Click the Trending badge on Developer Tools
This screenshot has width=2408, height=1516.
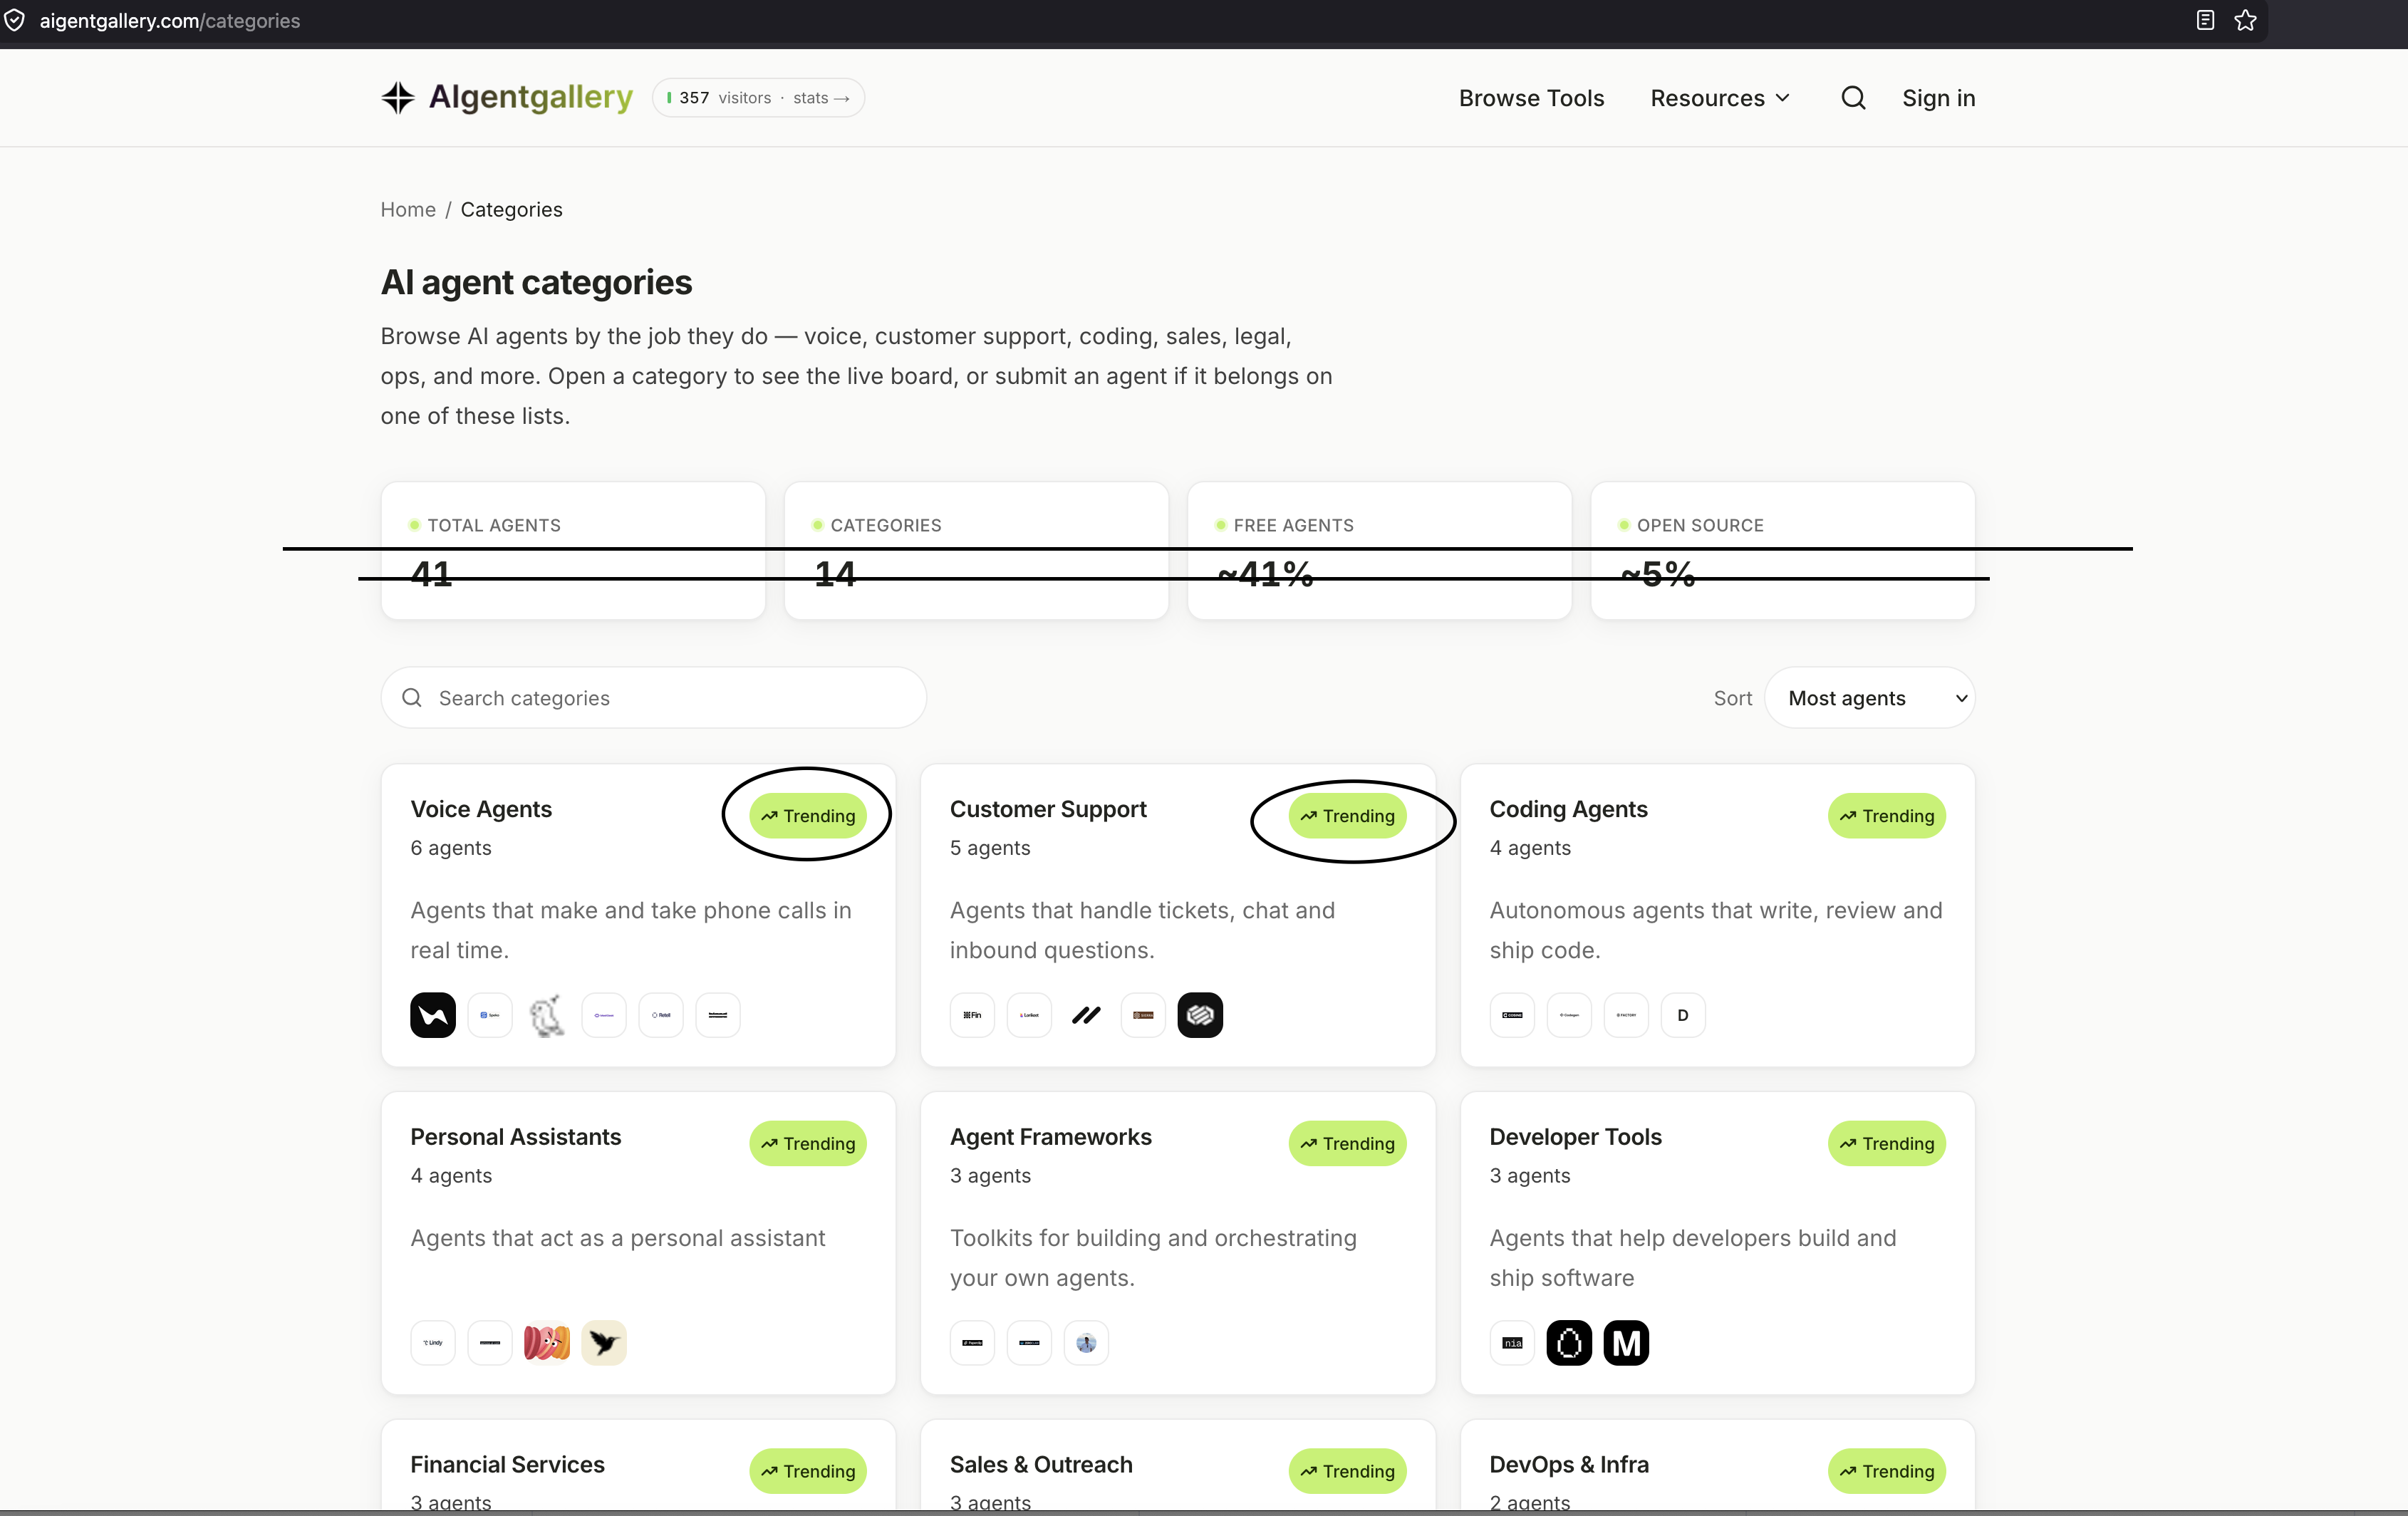pyautogui.click(x=1887, y=1144)
